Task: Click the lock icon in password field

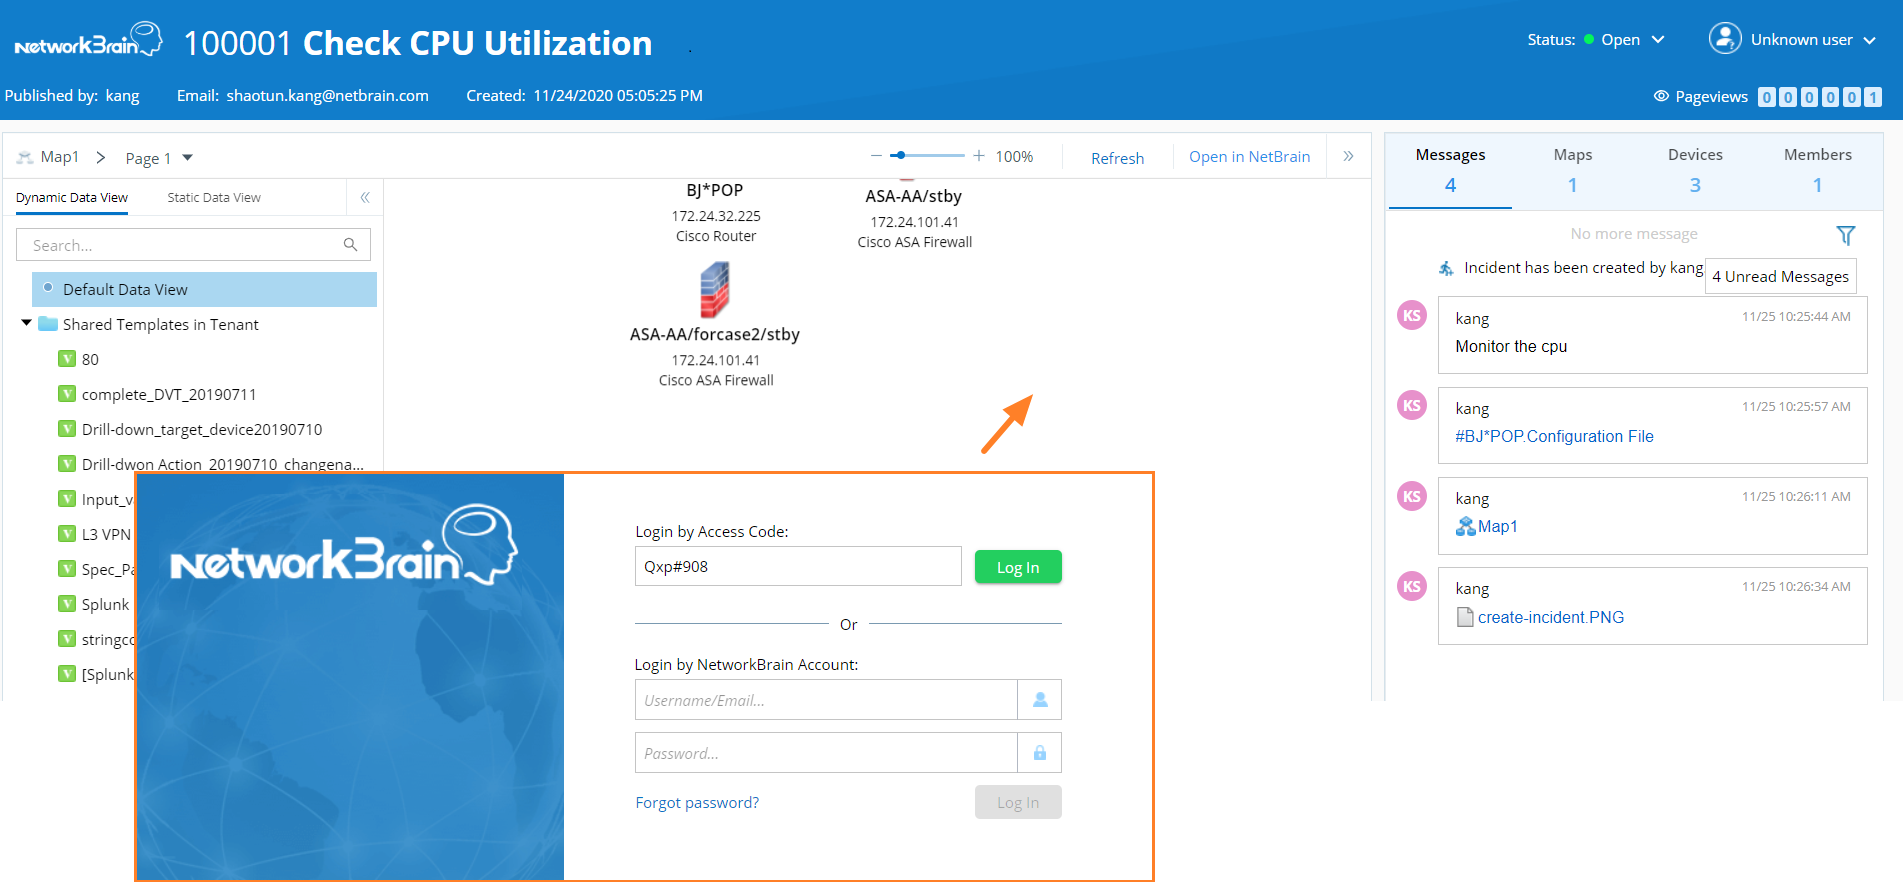Action: click(x=1040, y=753)
